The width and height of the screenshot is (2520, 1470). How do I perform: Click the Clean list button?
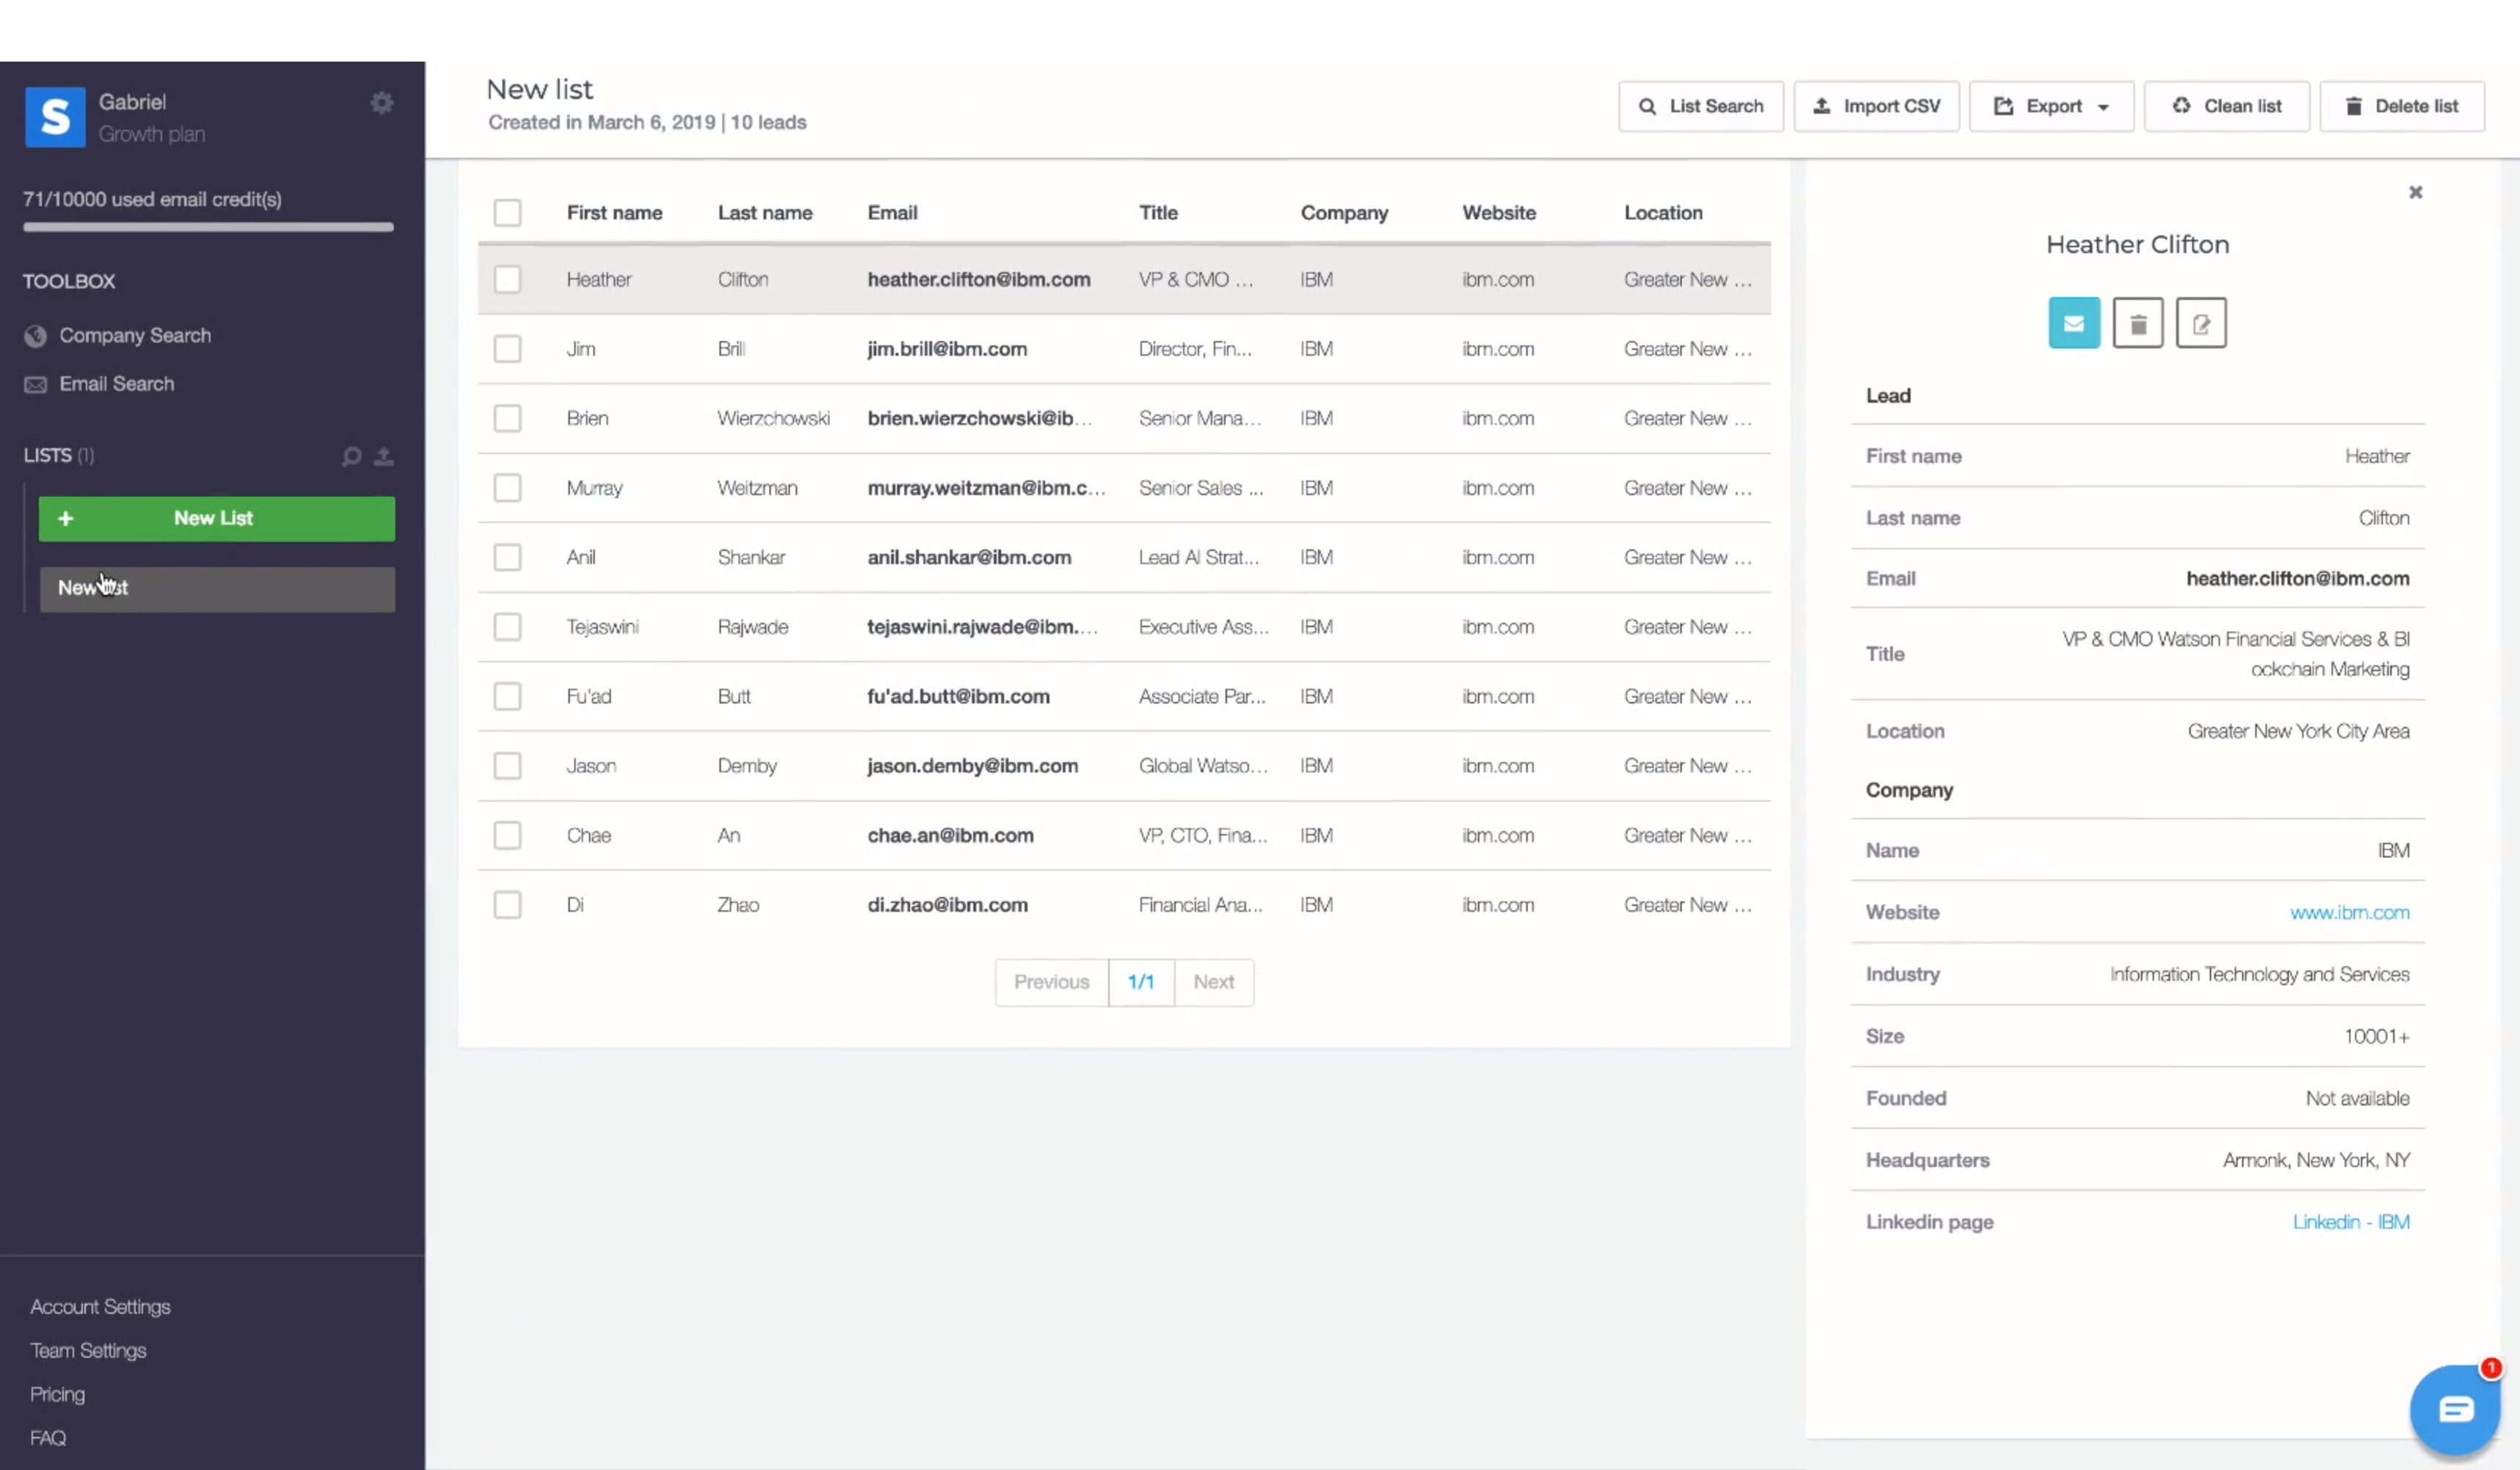(x=2226, y=106)
